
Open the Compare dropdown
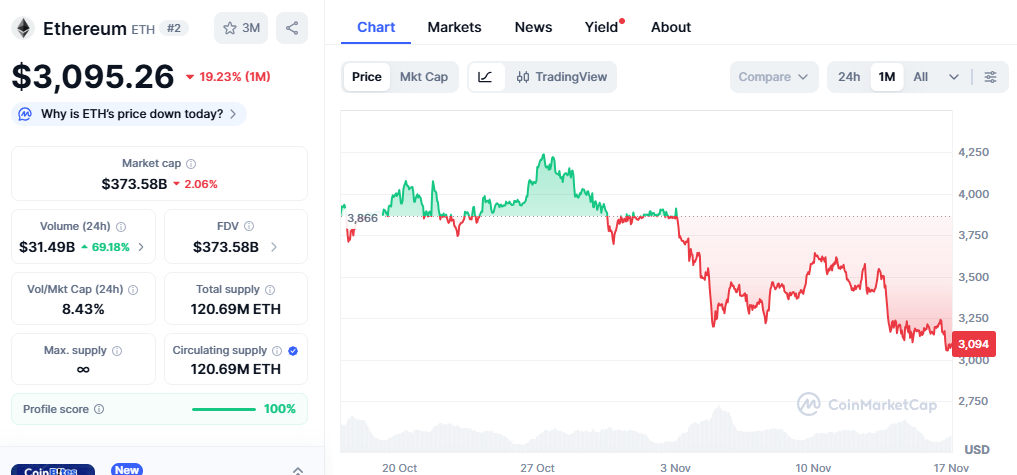pos(774,77)
